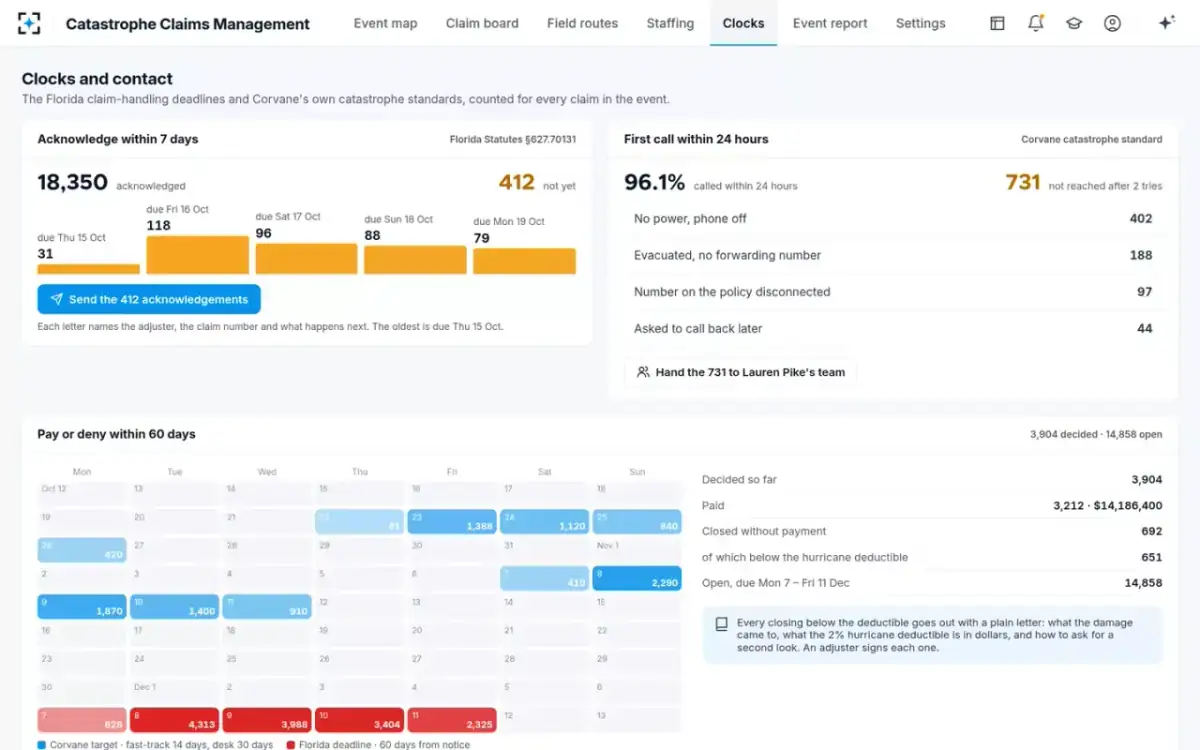Select the Event report tab
1200x750 pixels.
tap(830, 23)
